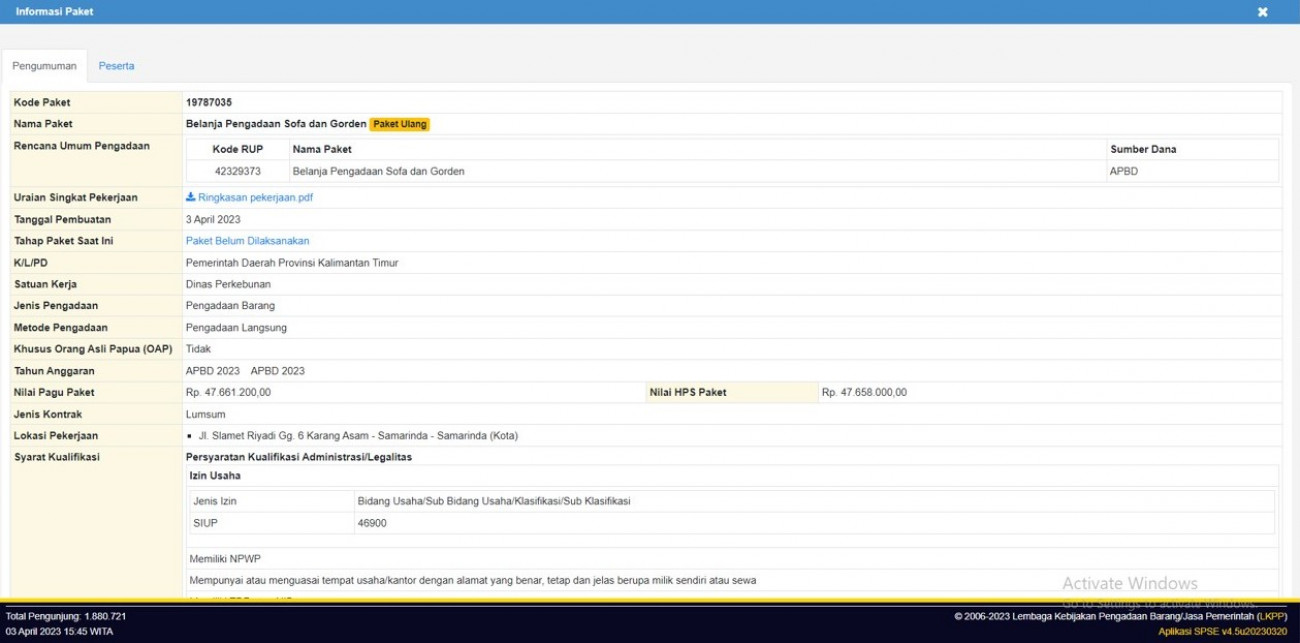Screen dimensions: 1300x643
Task: Follow the LKPP link in the footer
Action: click(1272, 616)
